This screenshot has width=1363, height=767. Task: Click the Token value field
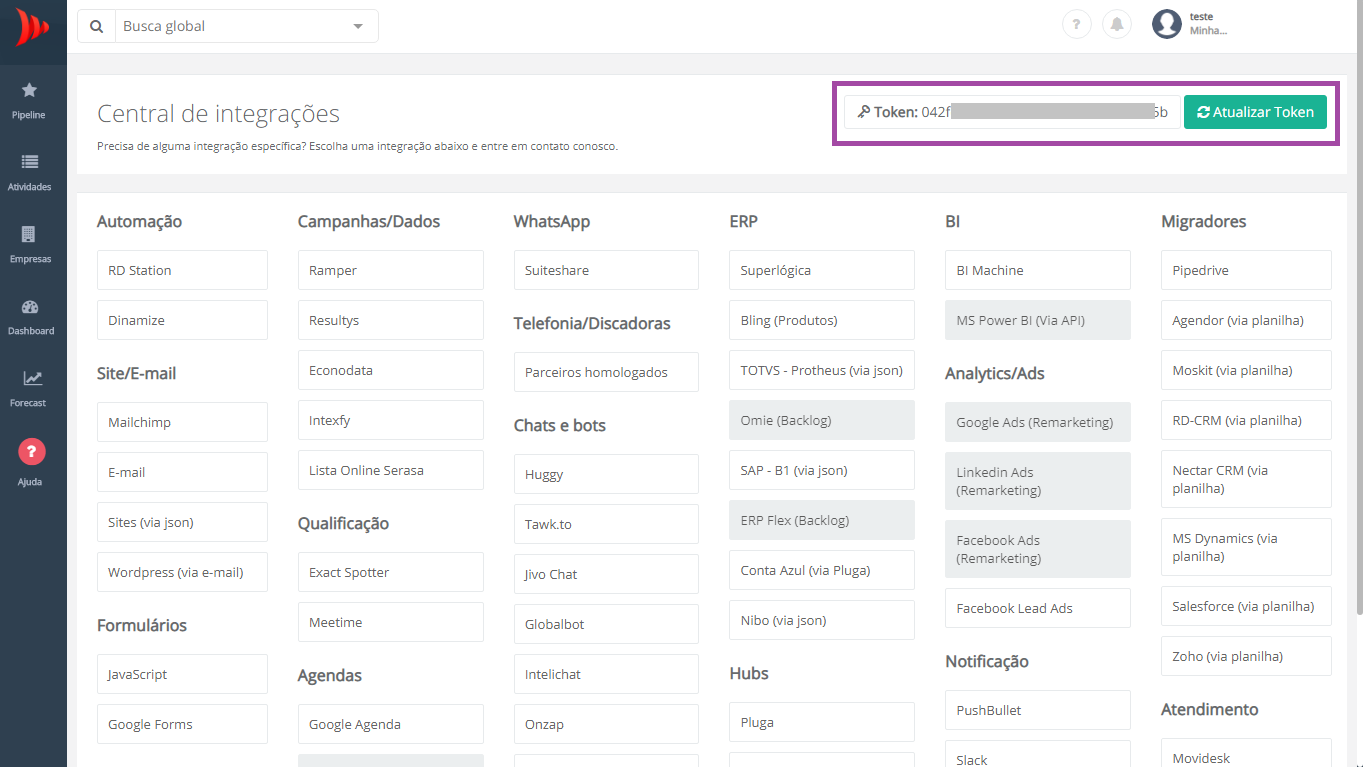(x=1012, y=112)
